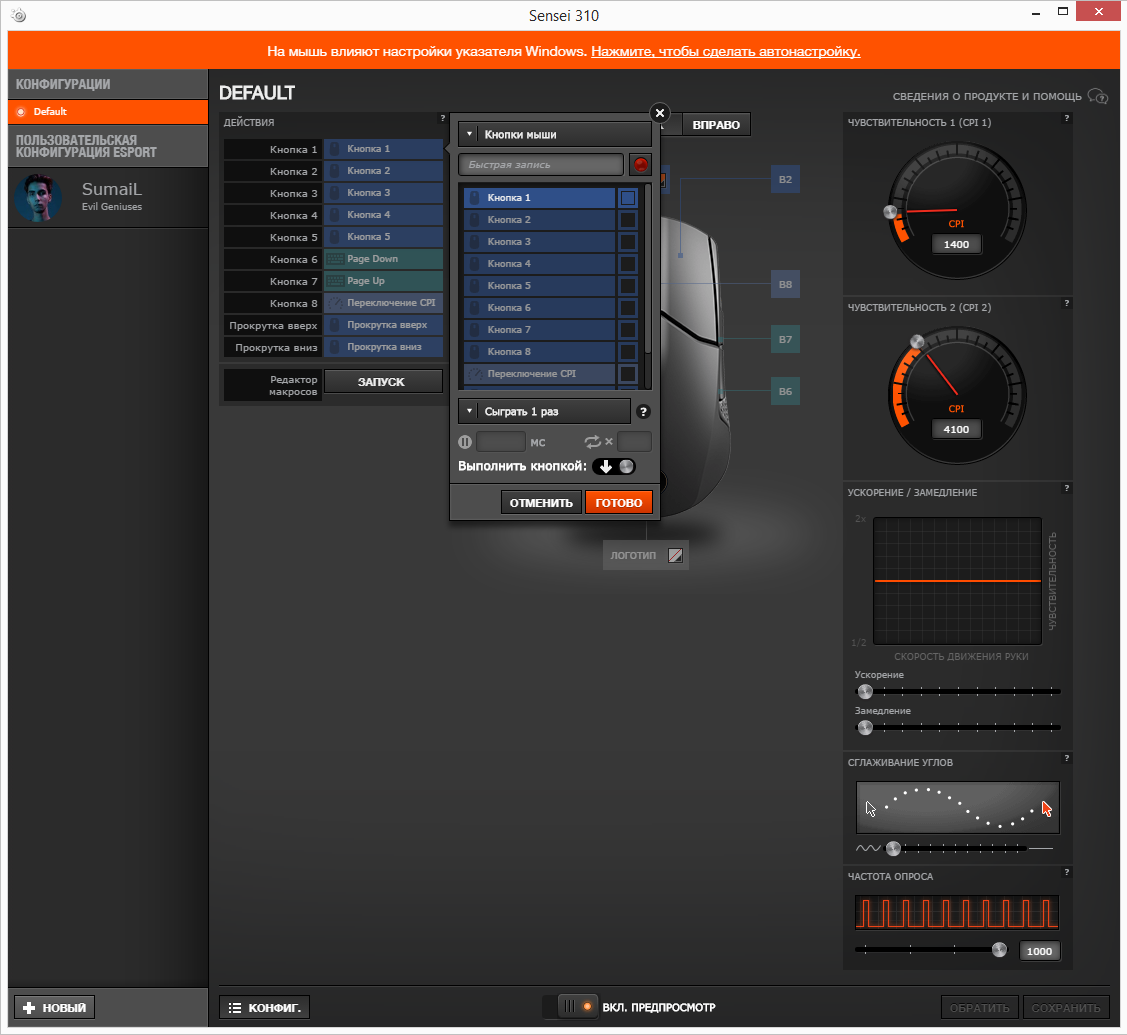Launch macro editor with ЗАПУСК button
The width and height of the screenshot is (1127, 1035).
tap(383, 382)
